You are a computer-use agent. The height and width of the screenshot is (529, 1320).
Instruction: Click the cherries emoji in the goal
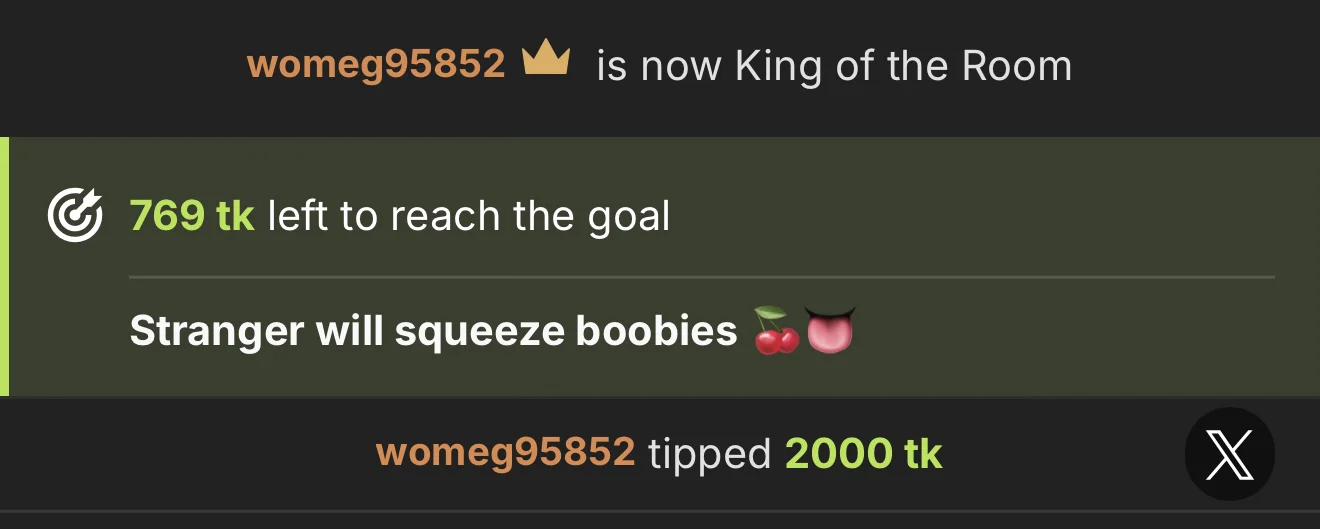coord(776,331)
